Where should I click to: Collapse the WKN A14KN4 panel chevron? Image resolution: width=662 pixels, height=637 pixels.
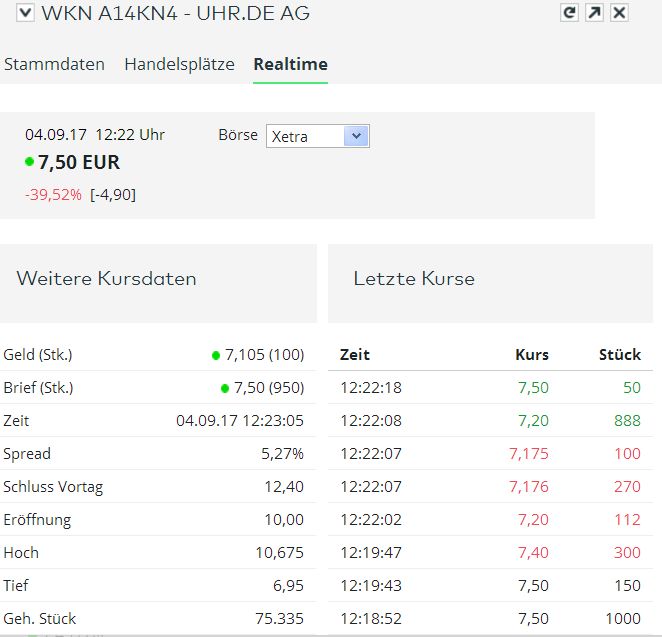[25, 13]
